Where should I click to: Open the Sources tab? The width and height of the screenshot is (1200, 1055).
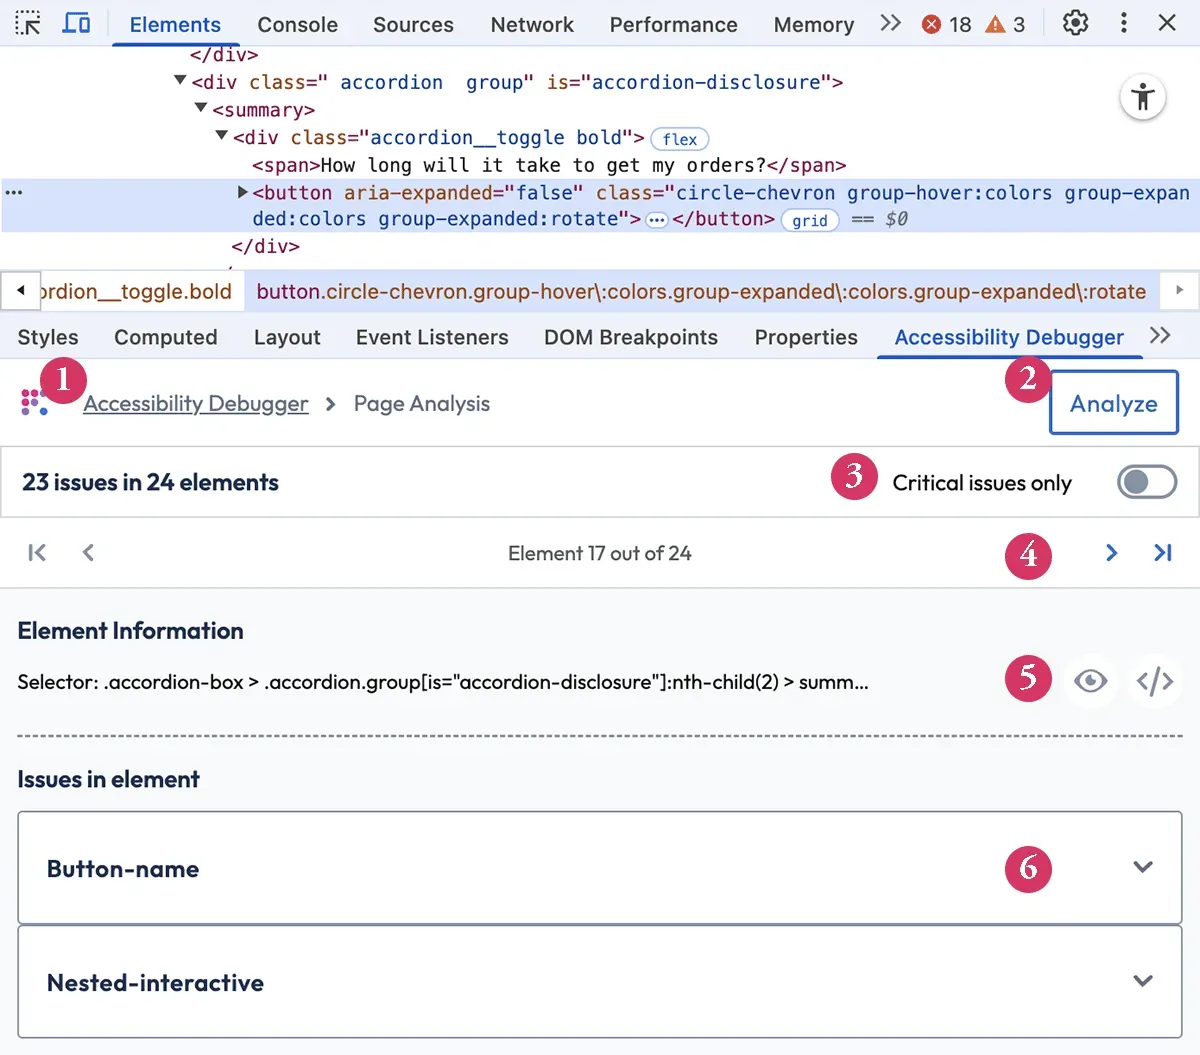[x=413, y=24]
